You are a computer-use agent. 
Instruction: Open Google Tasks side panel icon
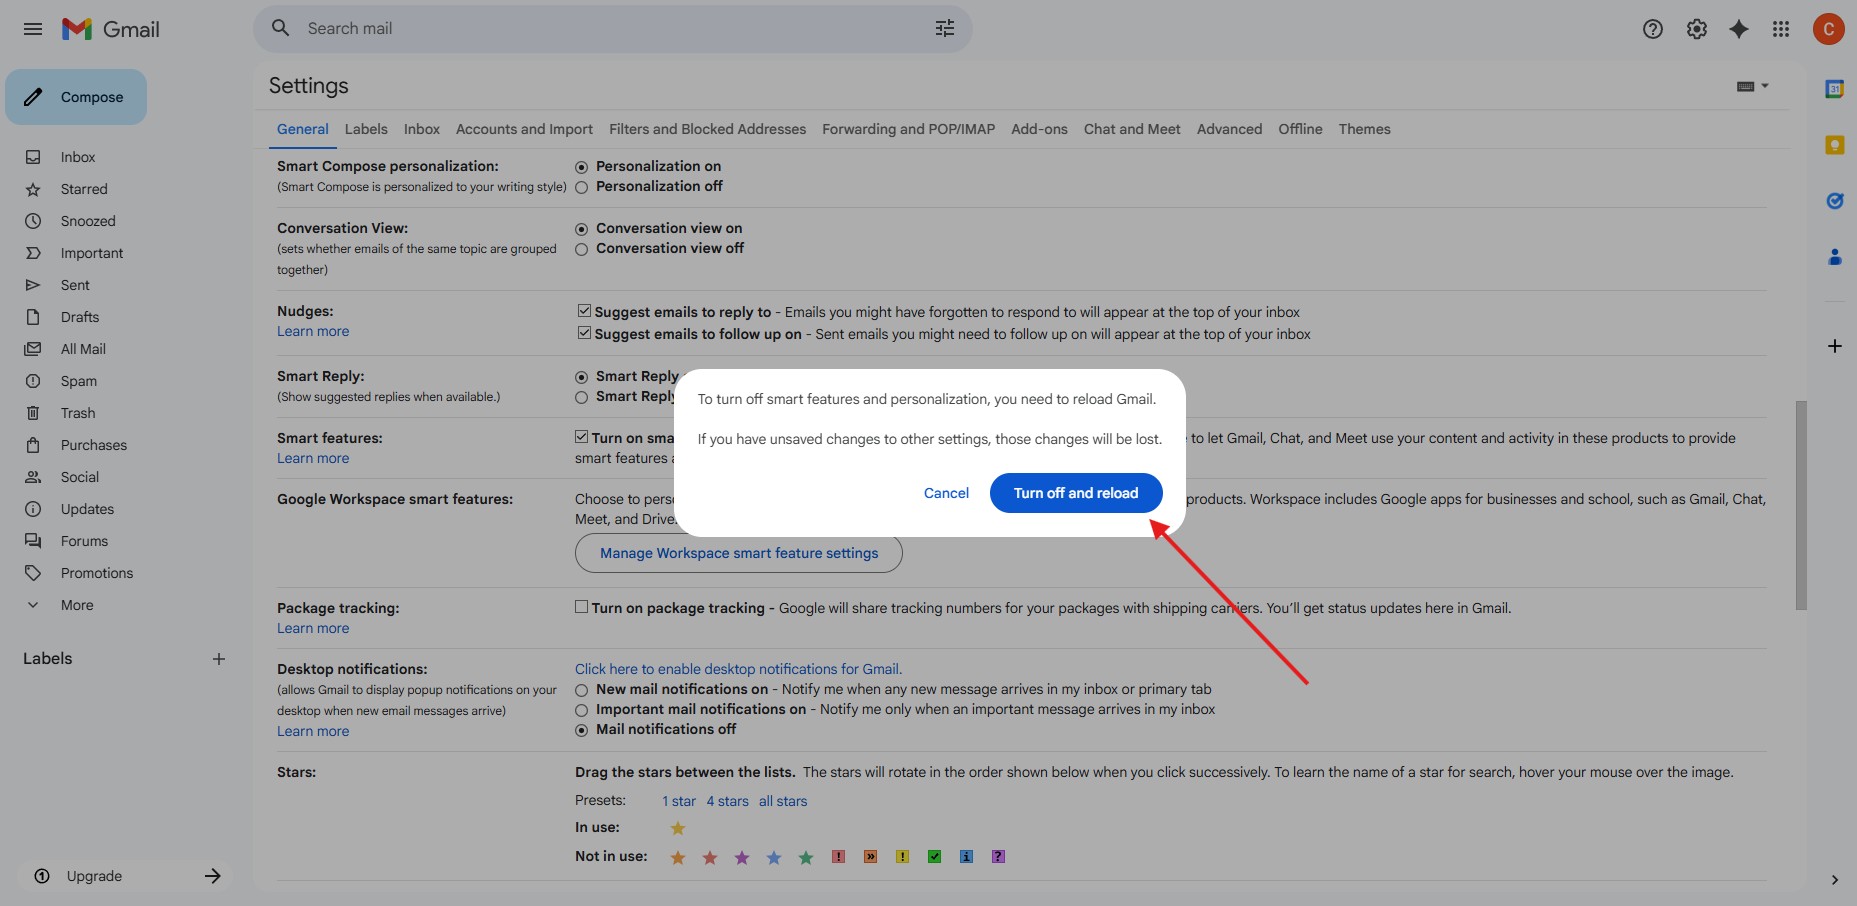[1834, 201]
